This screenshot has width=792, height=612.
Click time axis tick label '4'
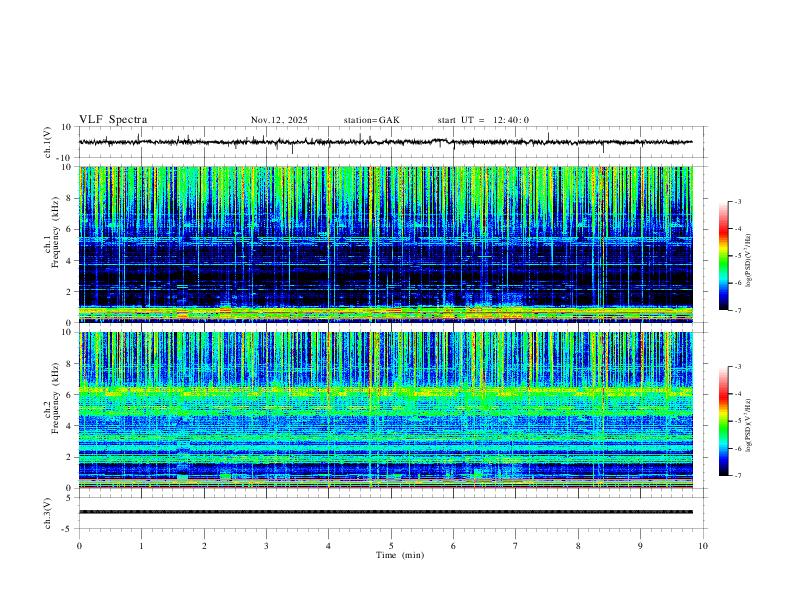click(329, 546)
